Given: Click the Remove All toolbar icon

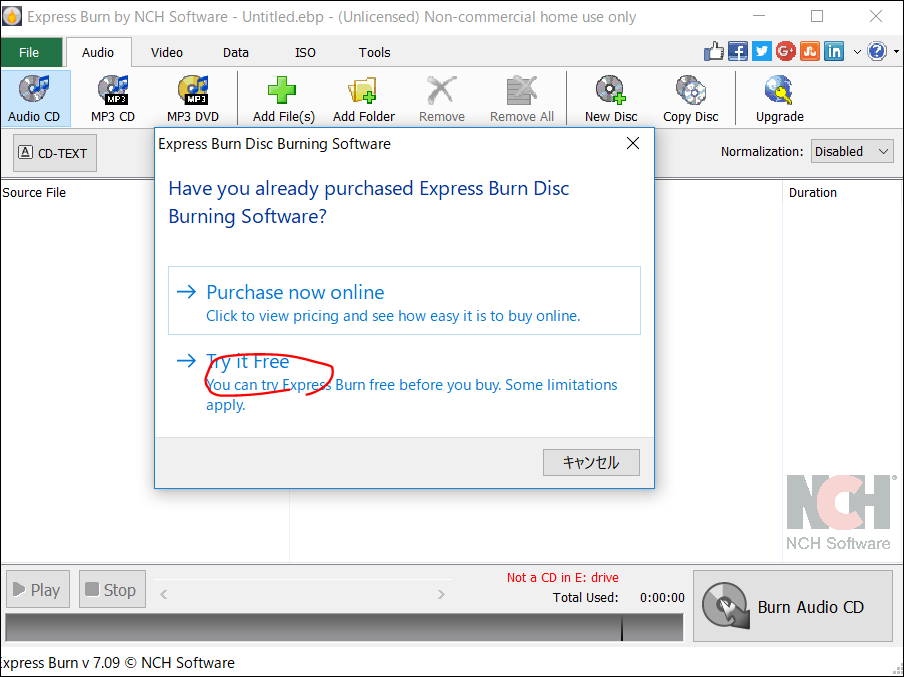Looking at the screenshot, I should click(x=522, y=91).
